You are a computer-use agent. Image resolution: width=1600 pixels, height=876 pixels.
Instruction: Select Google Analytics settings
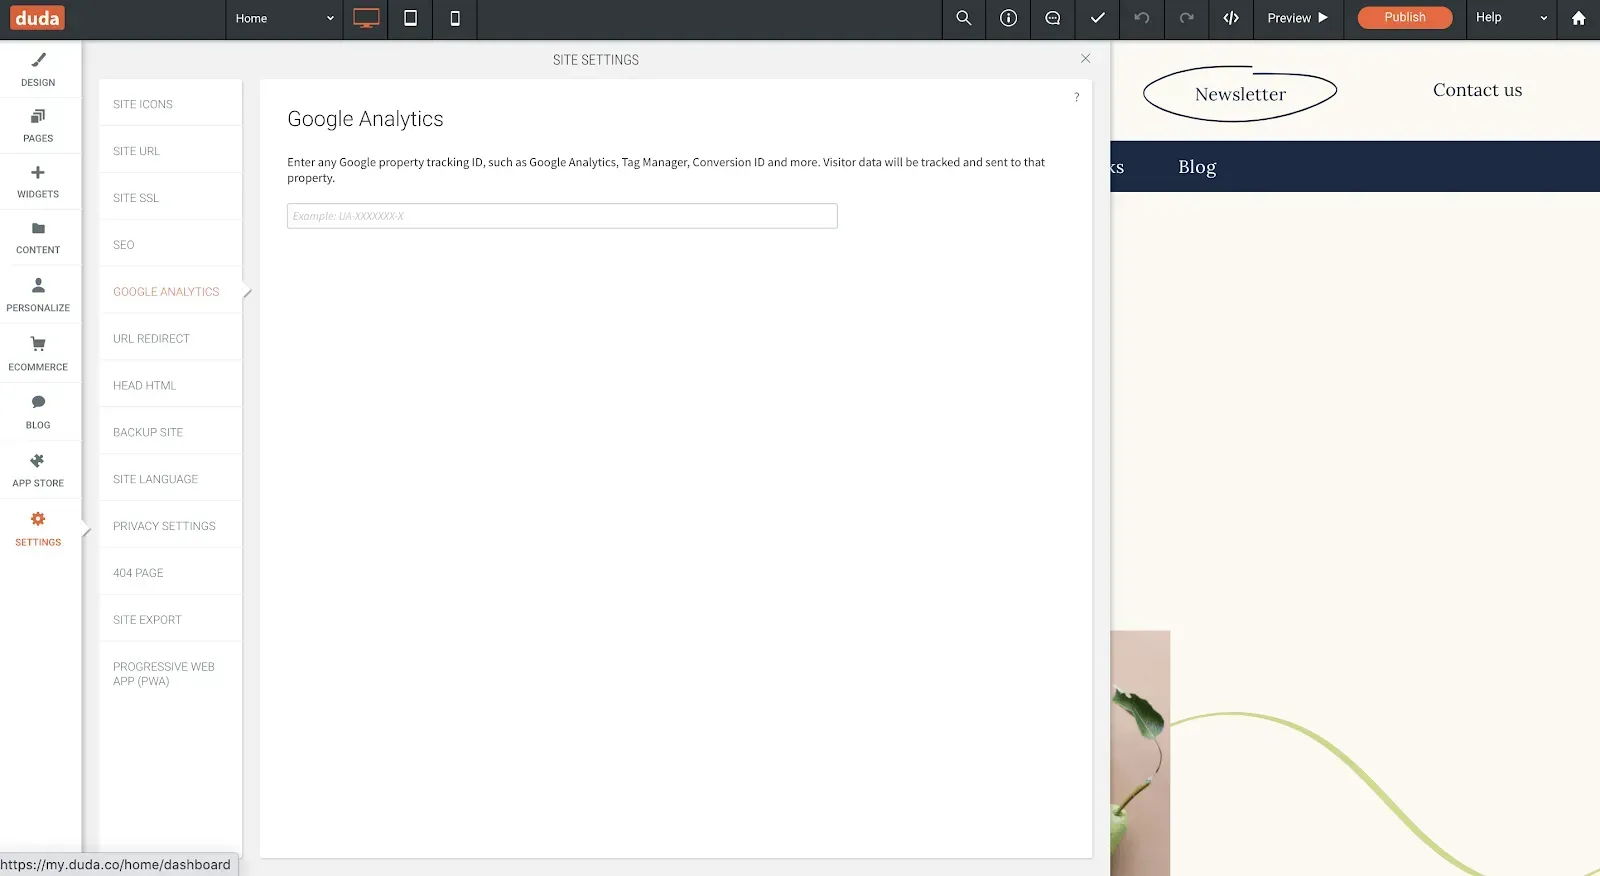pyautogui.click(x=170, y=291)
